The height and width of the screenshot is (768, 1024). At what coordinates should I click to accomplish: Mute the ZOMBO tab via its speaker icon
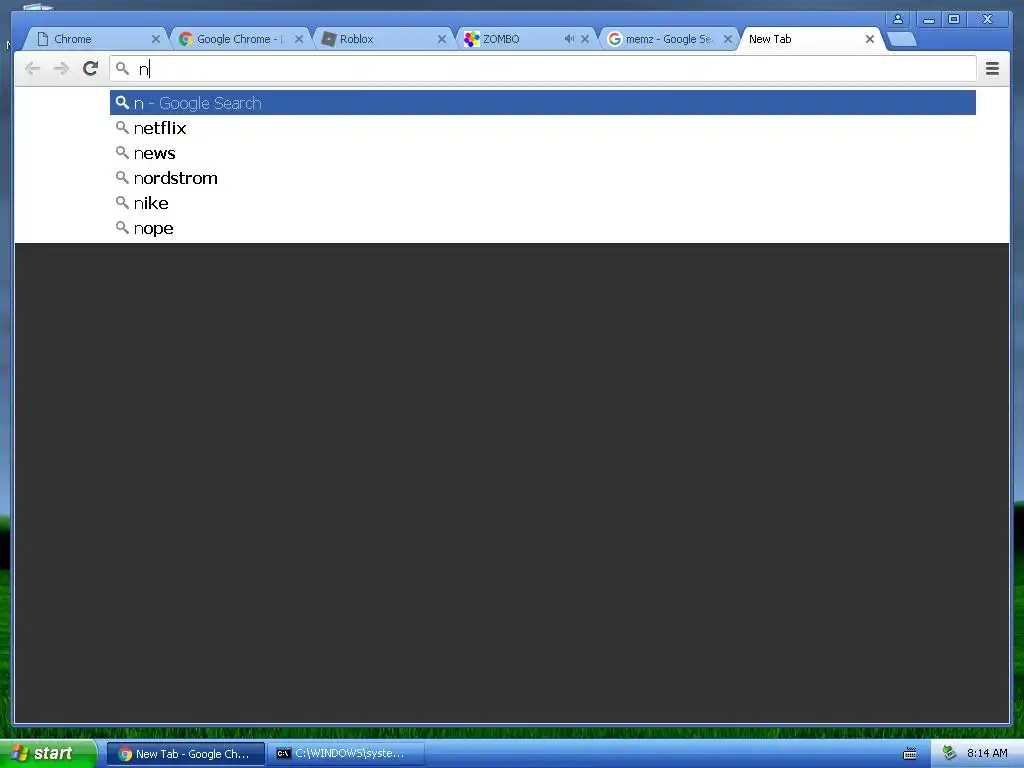pos(569,39)
